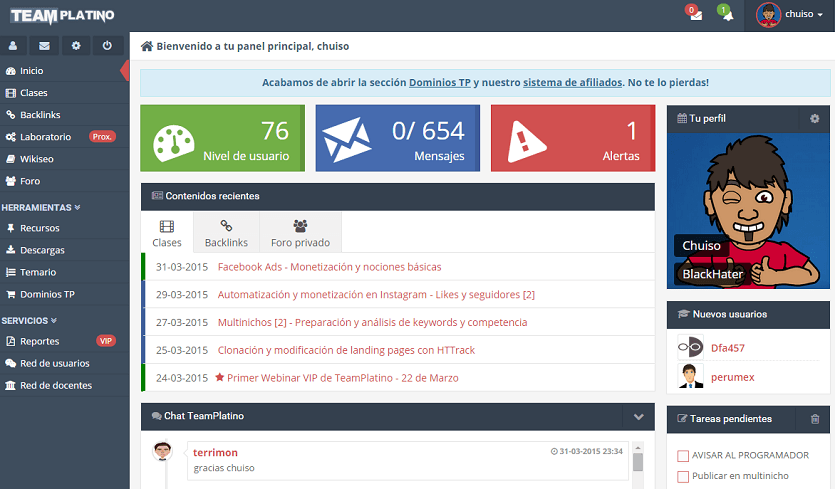Switch to the Backlinks content tab
This screenshot has height=489, width=835.
[x=226, y=233]
